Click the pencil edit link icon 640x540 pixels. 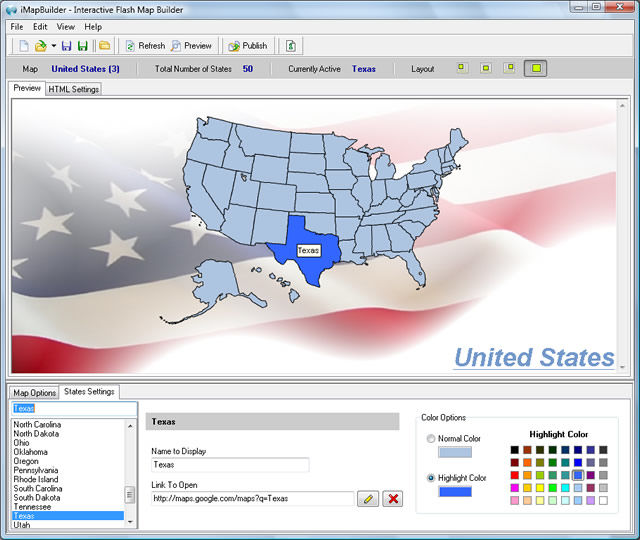pyautogui.click(x=368, y=498)
